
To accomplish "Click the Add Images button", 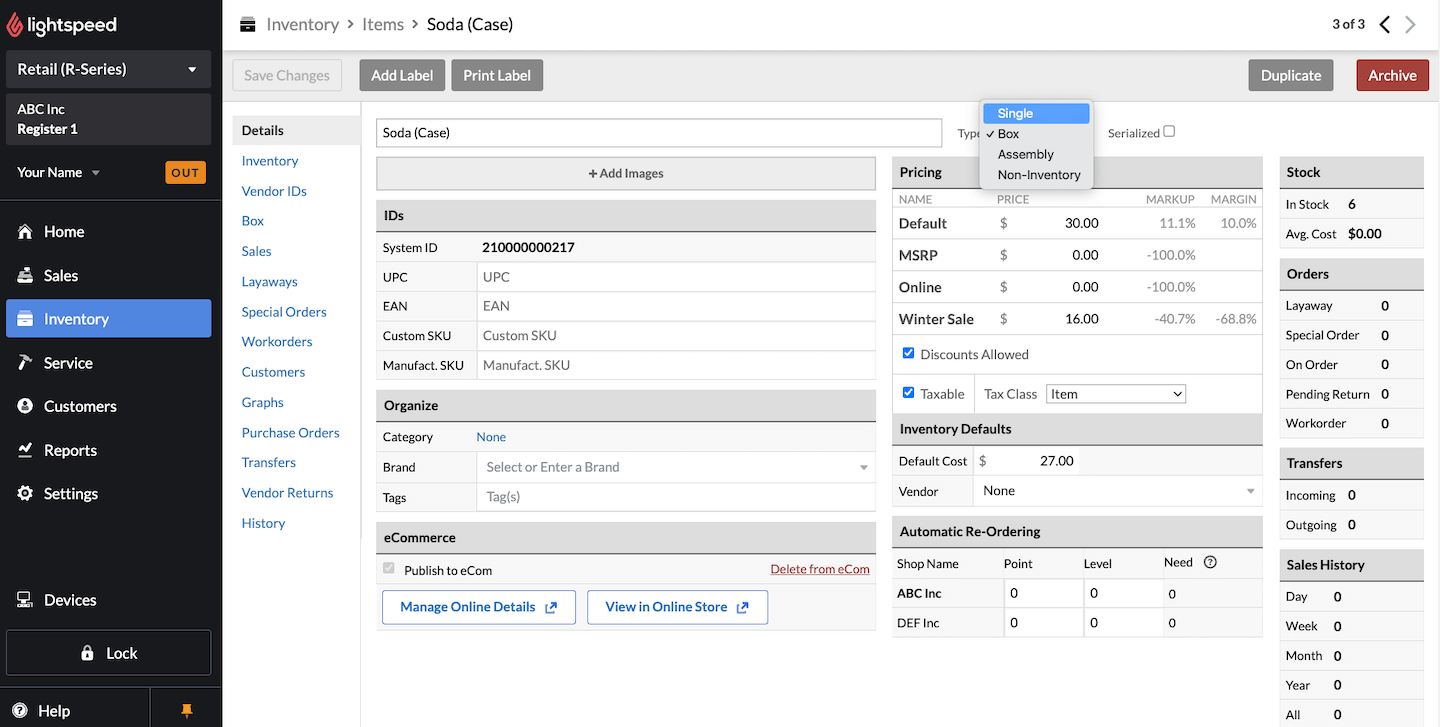I will click(626, 173).
